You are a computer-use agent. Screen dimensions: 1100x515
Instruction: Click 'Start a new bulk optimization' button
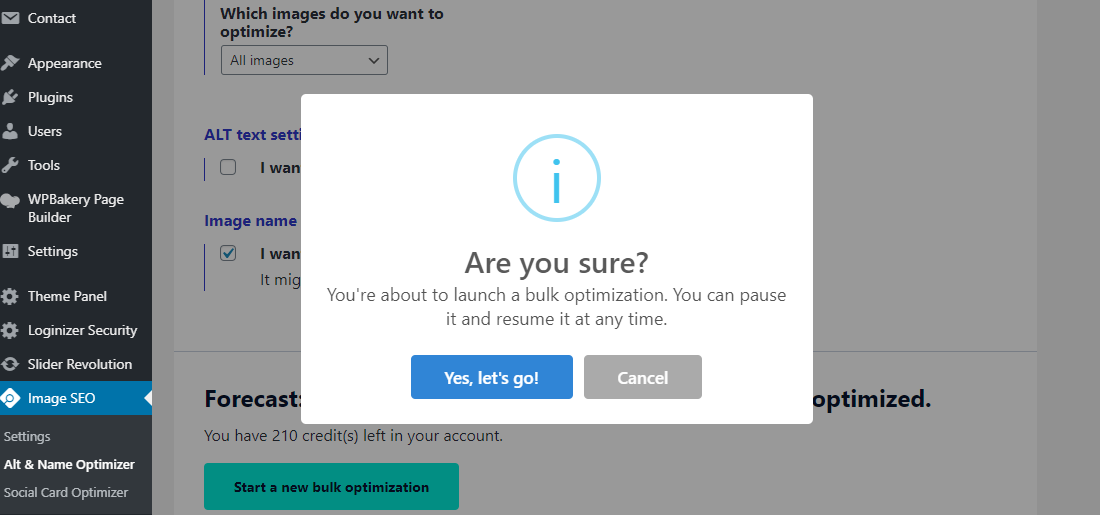331,487
